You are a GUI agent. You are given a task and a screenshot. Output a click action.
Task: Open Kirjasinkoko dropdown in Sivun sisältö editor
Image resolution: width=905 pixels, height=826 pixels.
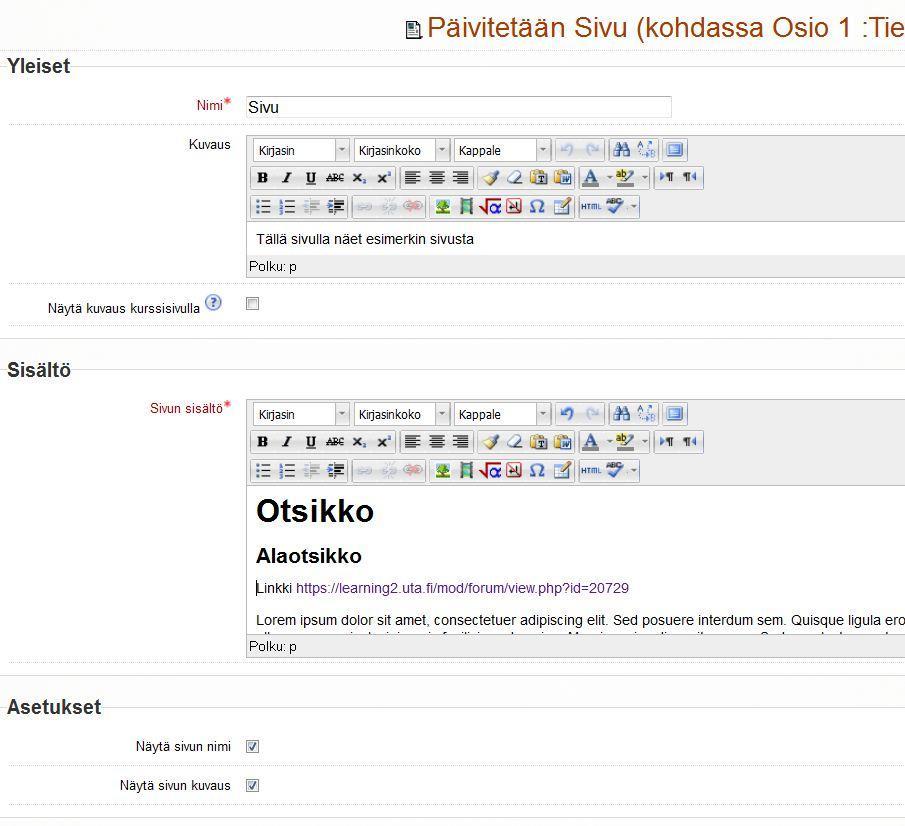[x=402, y=414]
